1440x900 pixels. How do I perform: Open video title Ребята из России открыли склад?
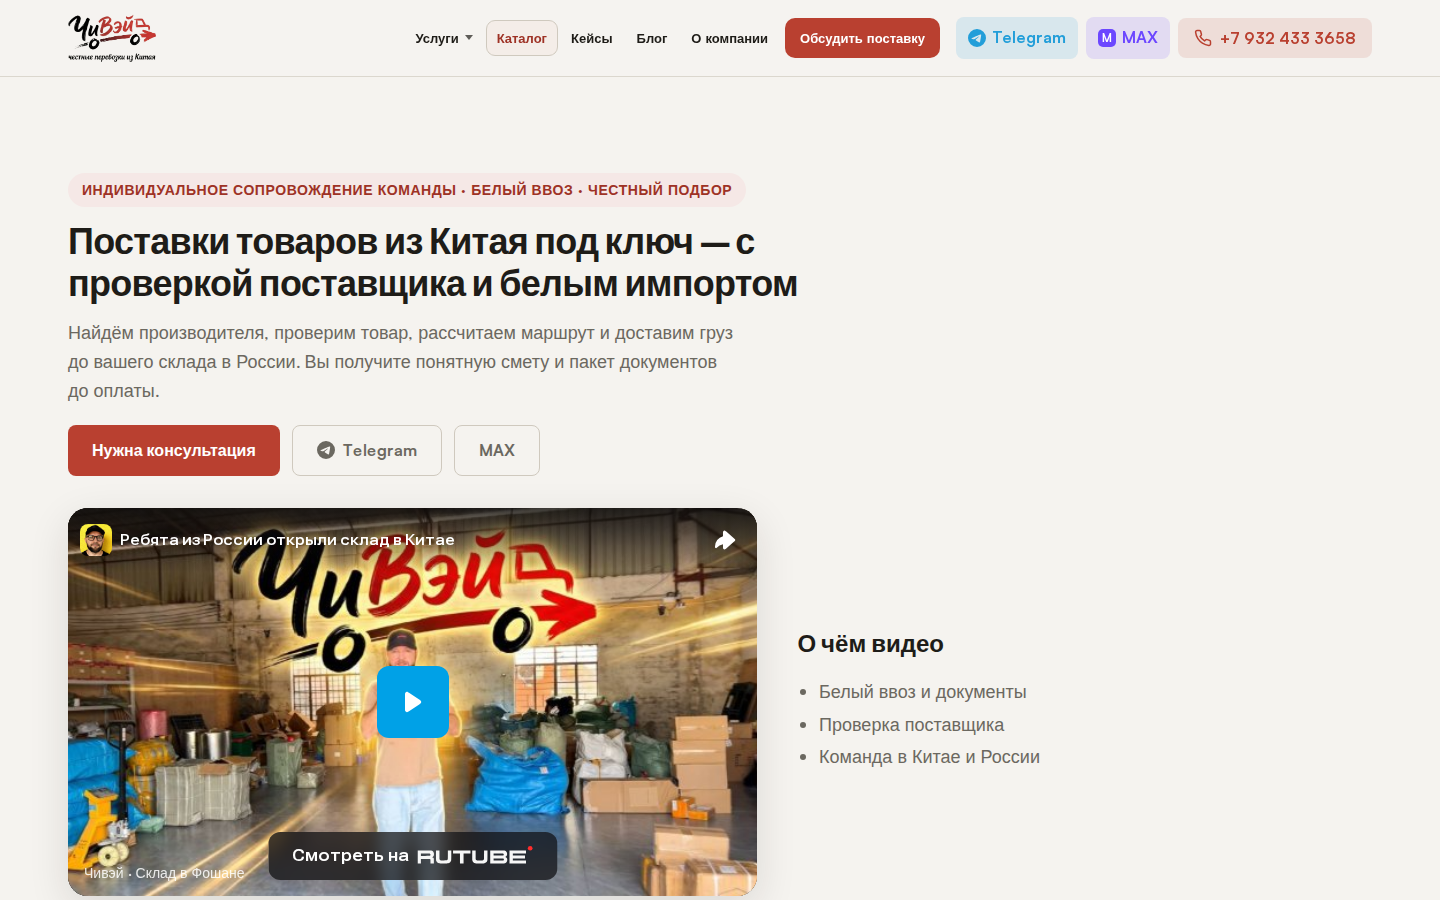tap(287, 540)
